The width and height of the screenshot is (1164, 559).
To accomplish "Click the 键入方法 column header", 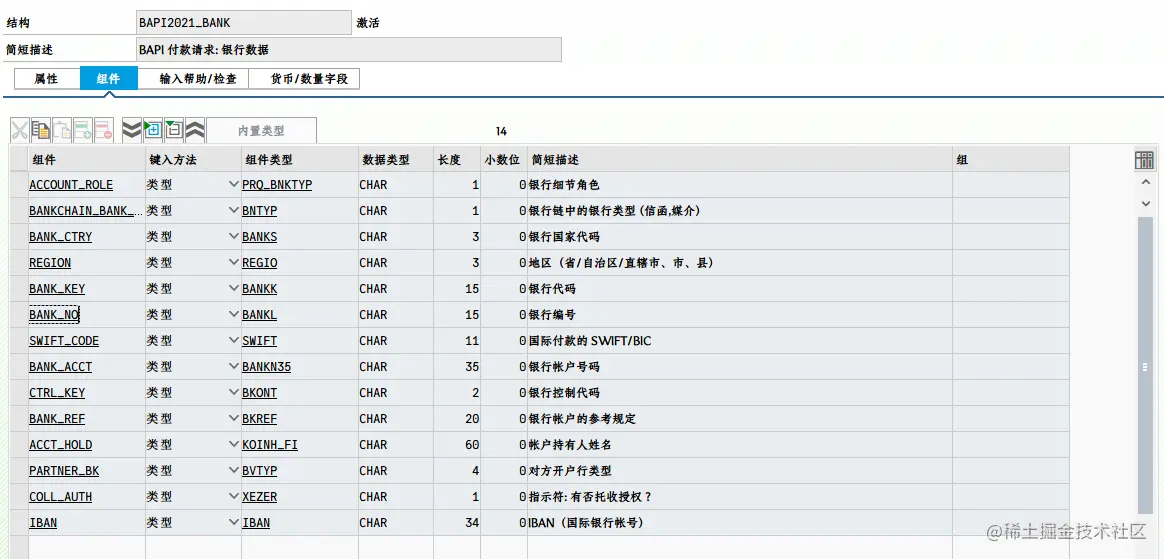I will [193, 160].
